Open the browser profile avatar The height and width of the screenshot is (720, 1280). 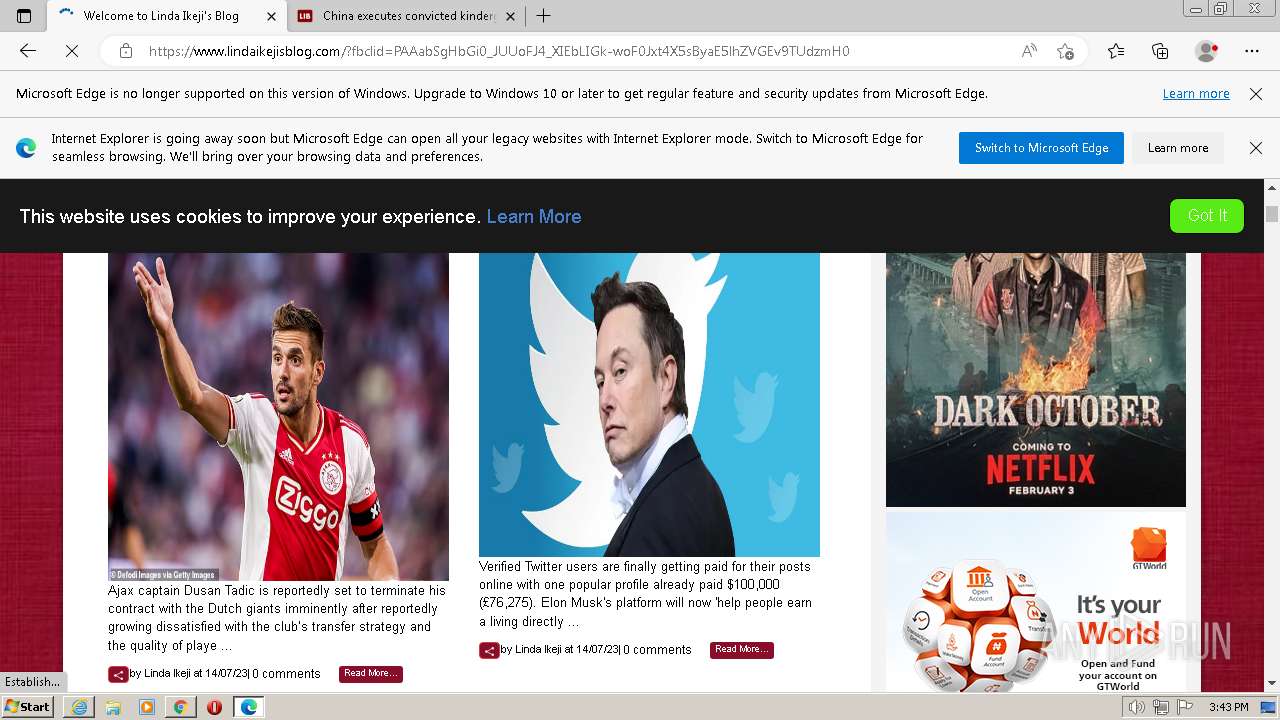tap(1207, 51)
